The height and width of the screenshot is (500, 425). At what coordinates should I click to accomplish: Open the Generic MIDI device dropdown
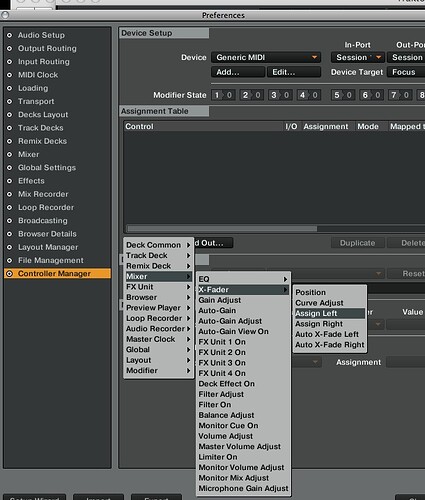[x=266, y=57]
